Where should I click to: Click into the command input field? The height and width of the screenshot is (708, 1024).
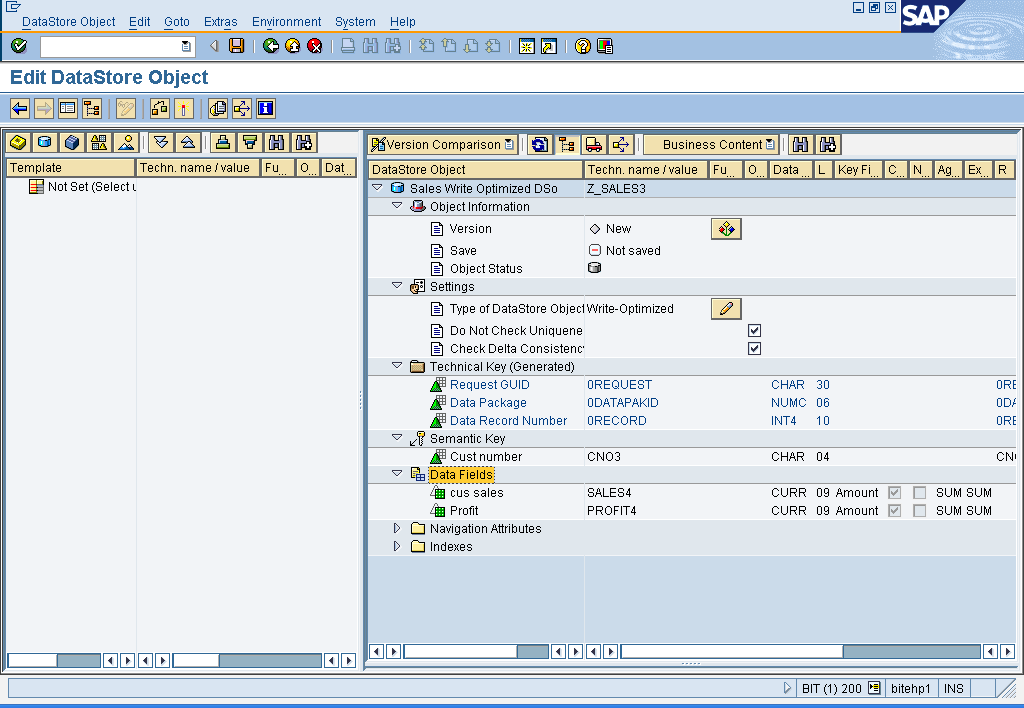[111, 46]
